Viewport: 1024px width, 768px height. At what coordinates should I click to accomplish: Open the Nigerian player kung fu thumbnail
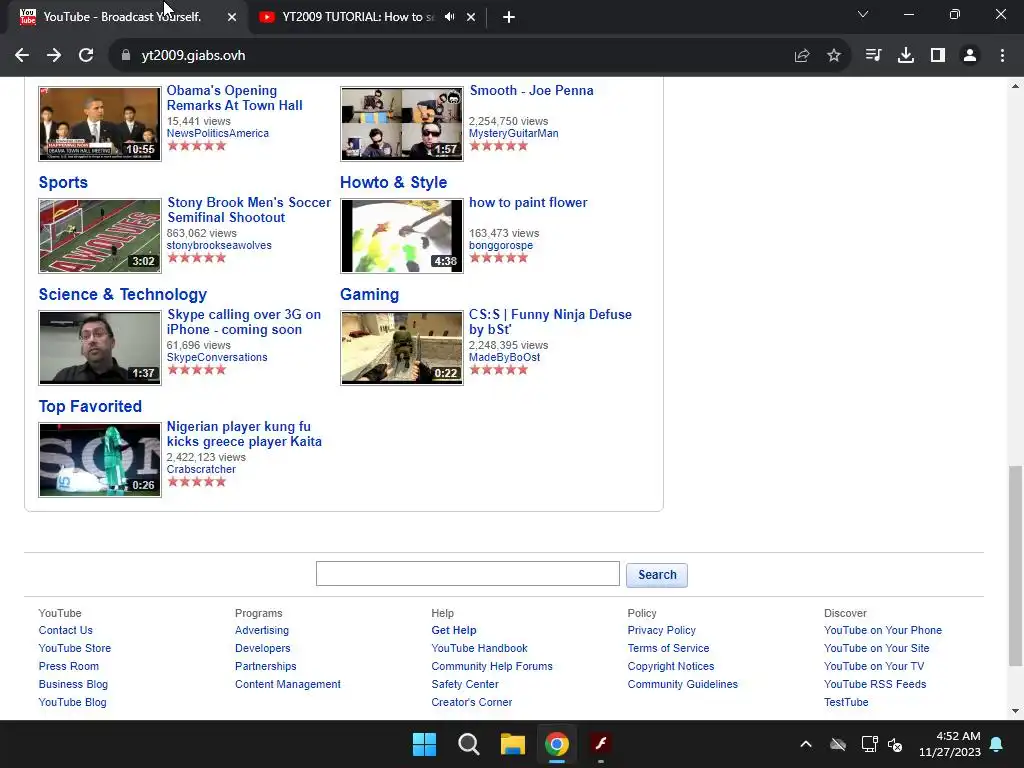coord(100,460)
